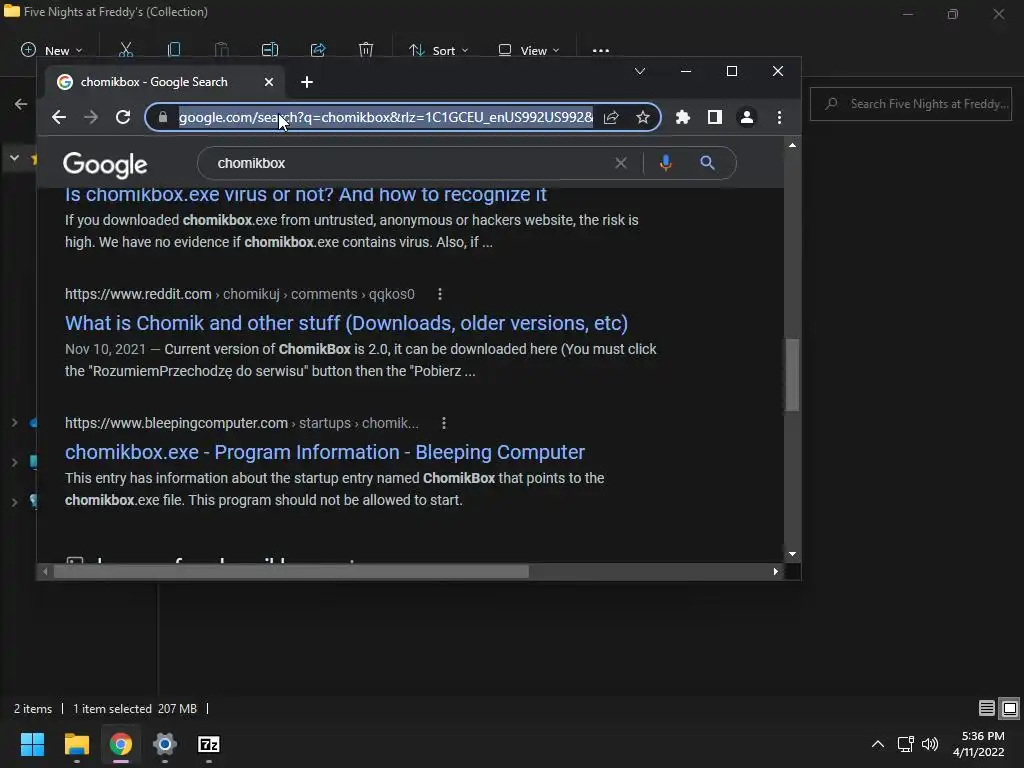The width and height of the screenshot is (1024, 768).
Task: Click the Delete trash icon in File Explorer
Action: coord(366,50)
